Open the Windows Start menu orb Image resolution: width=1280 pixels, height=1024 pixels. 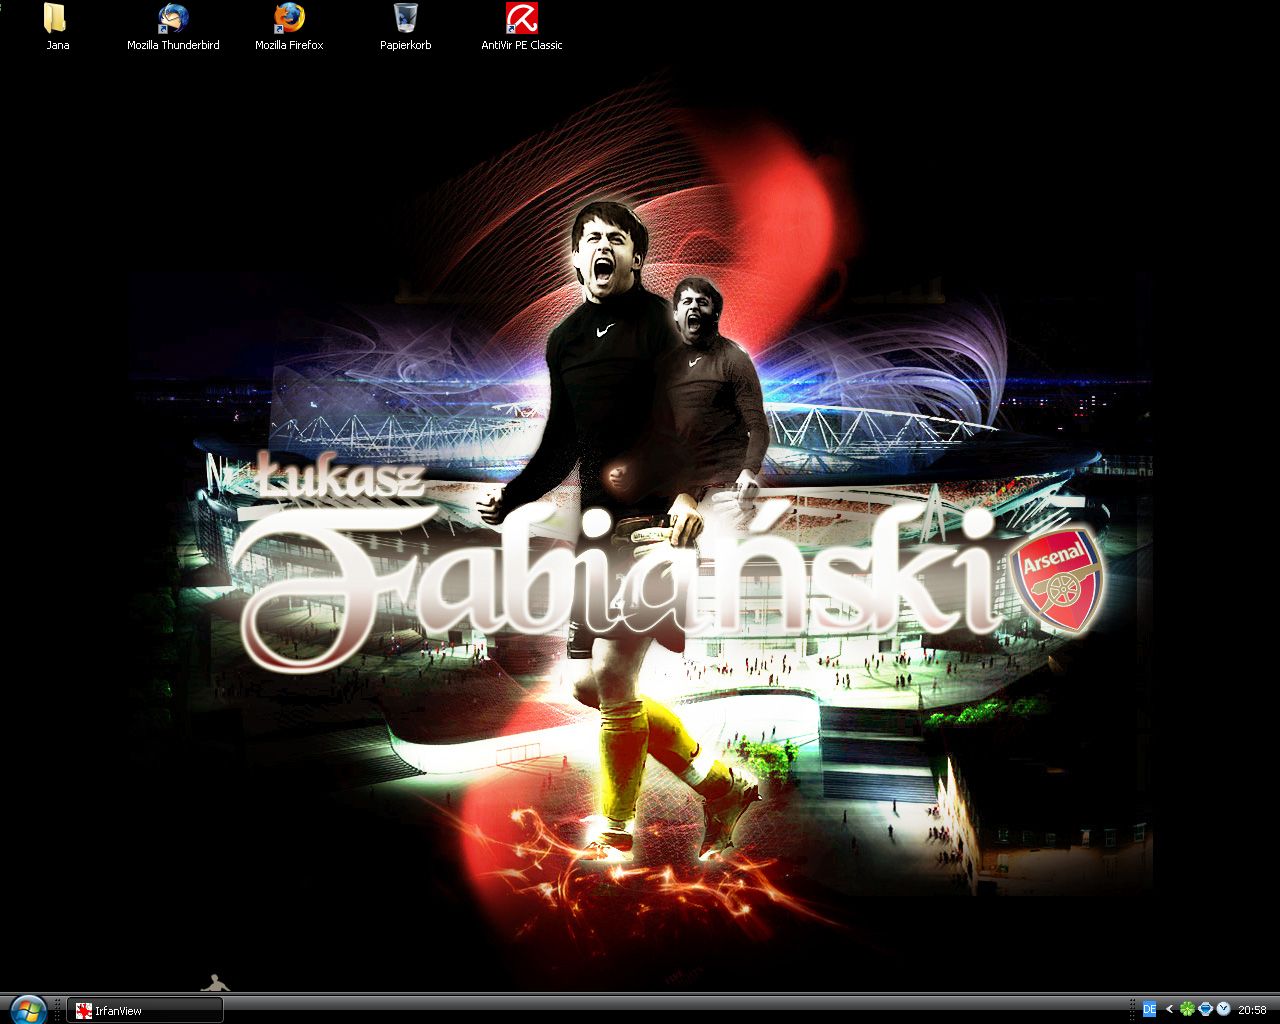[27, 1009]
